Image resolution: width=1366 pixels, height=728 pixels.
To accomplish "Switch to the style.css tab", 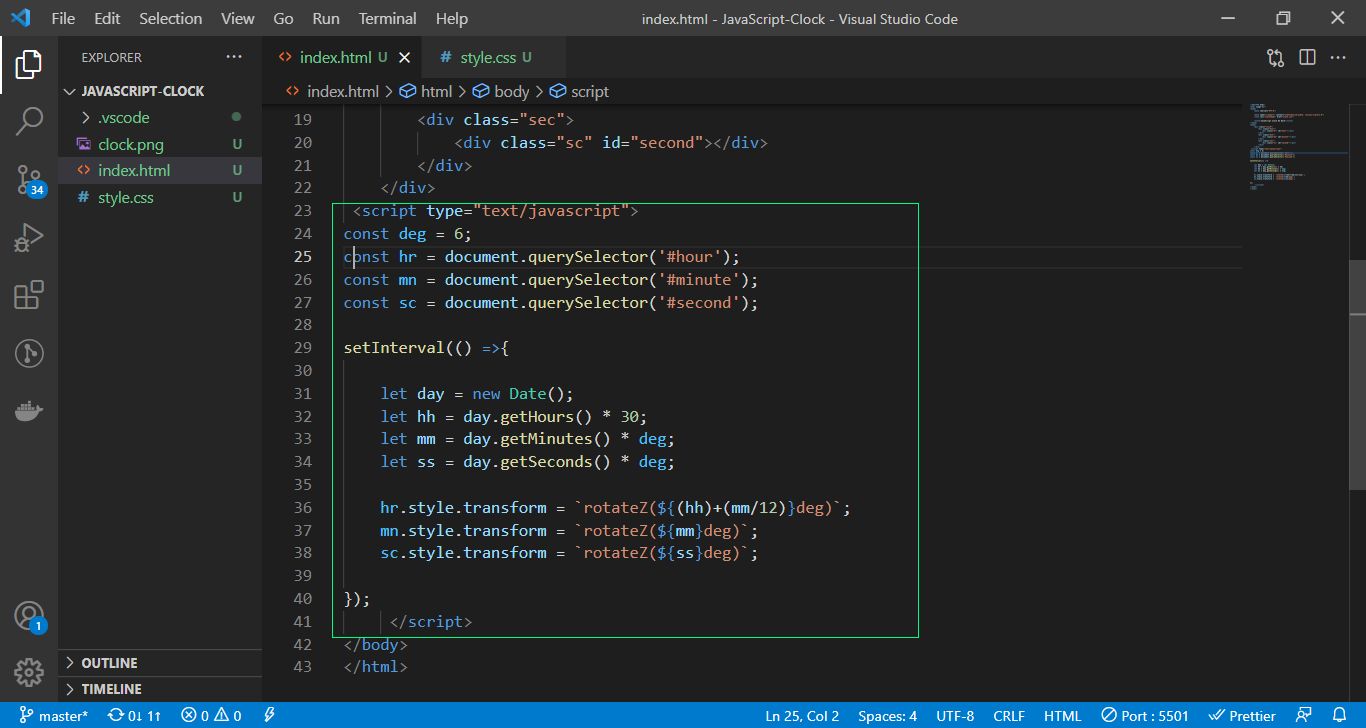I will pos(494,58).
